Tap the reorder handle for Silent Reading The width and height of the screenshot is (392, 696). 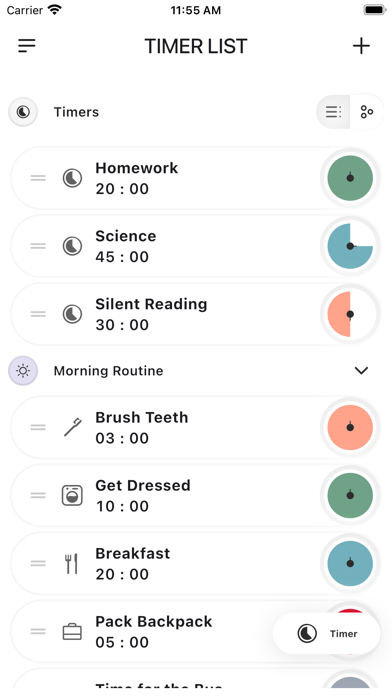click(x=38, y=314)
